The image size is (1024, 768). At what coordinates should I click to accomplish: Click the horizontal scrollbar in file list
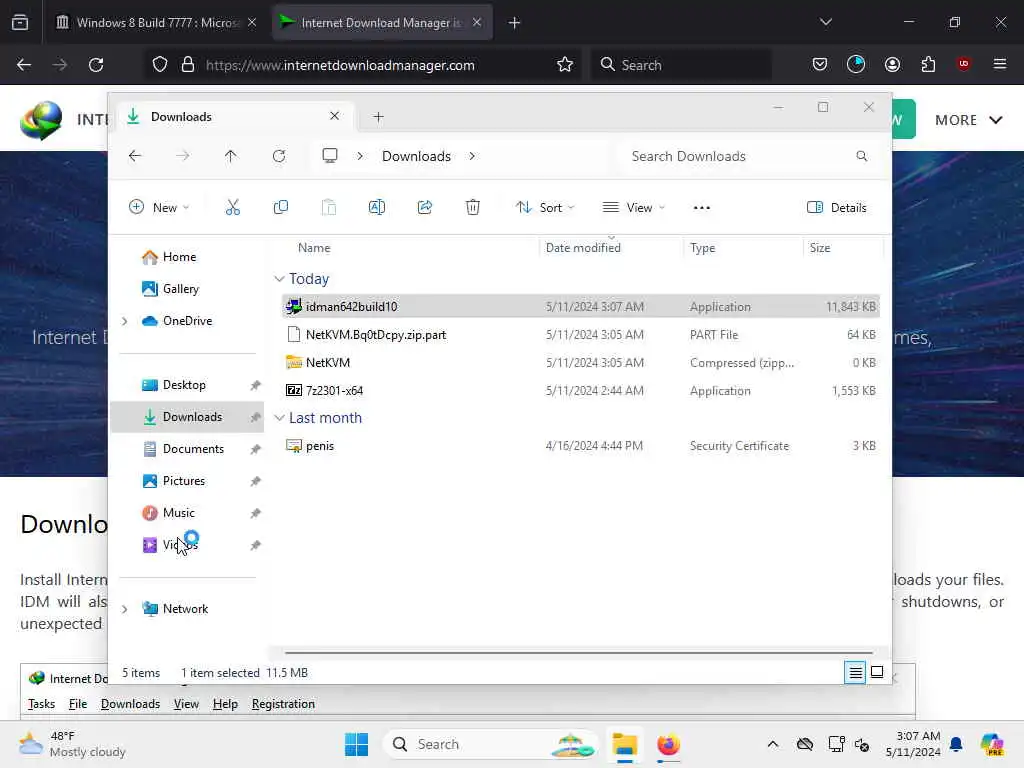[x=579, y=652]
